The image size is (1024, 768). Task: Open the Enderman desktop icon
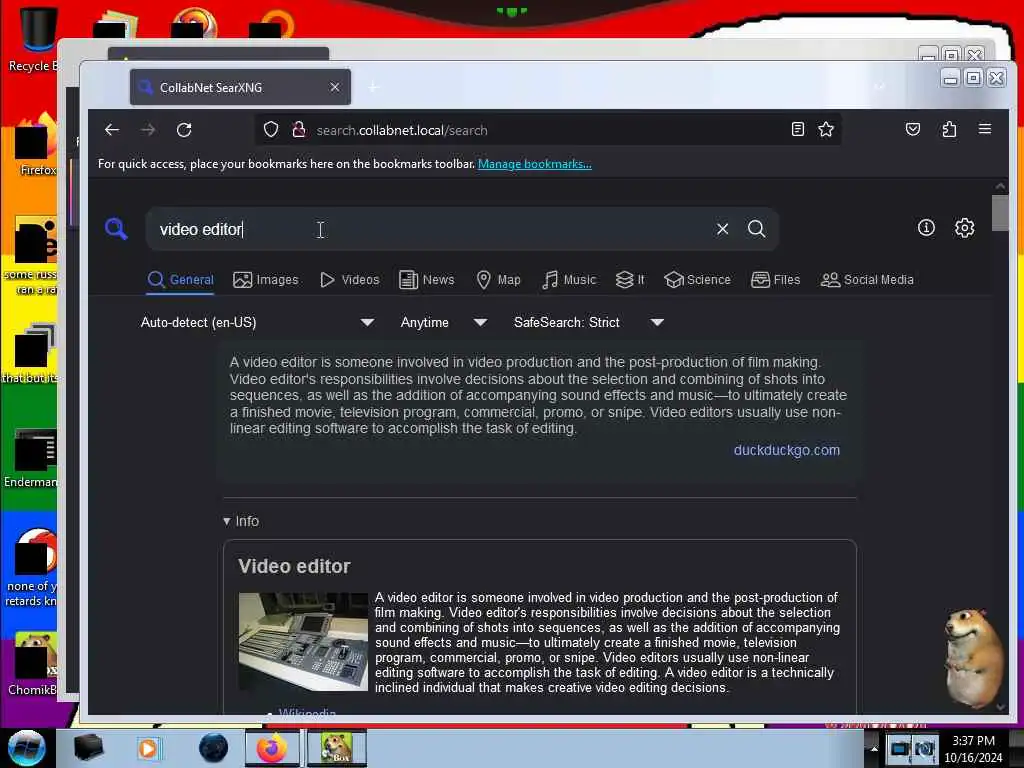tap(30, 459)
